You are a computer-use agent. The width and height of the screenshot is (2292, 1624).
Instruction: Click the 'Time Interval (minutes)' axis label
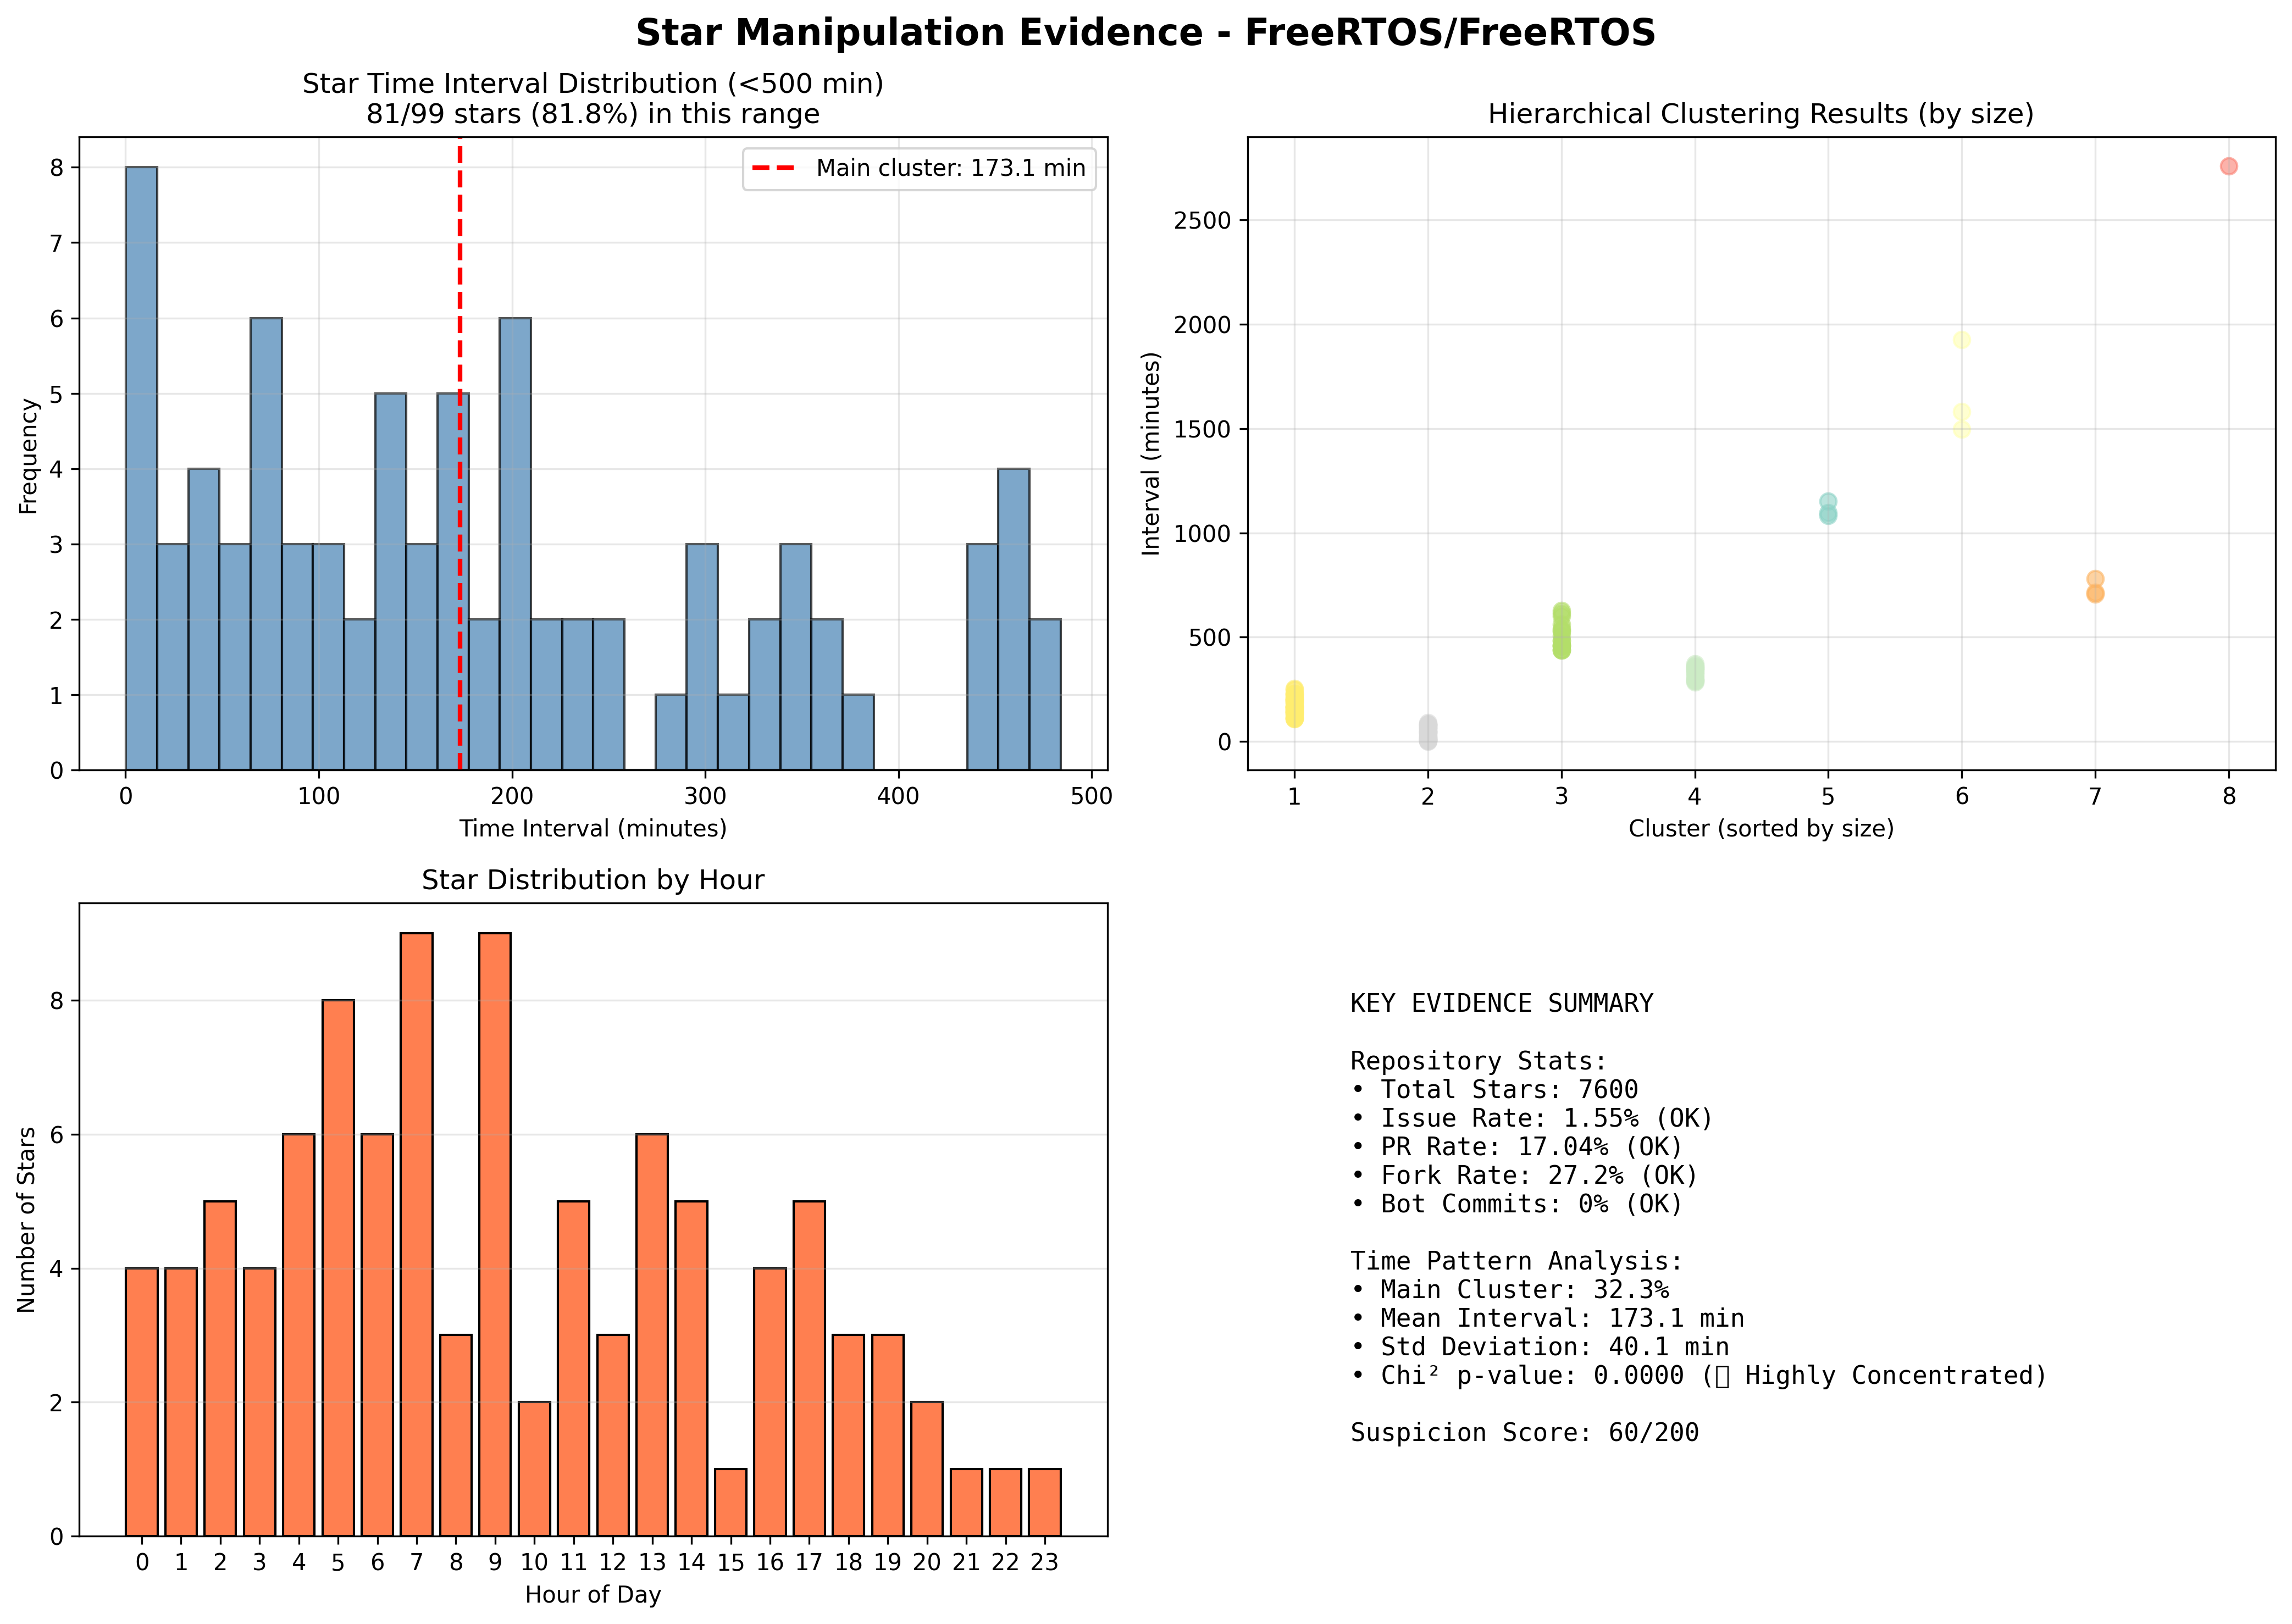click(593, 829)
